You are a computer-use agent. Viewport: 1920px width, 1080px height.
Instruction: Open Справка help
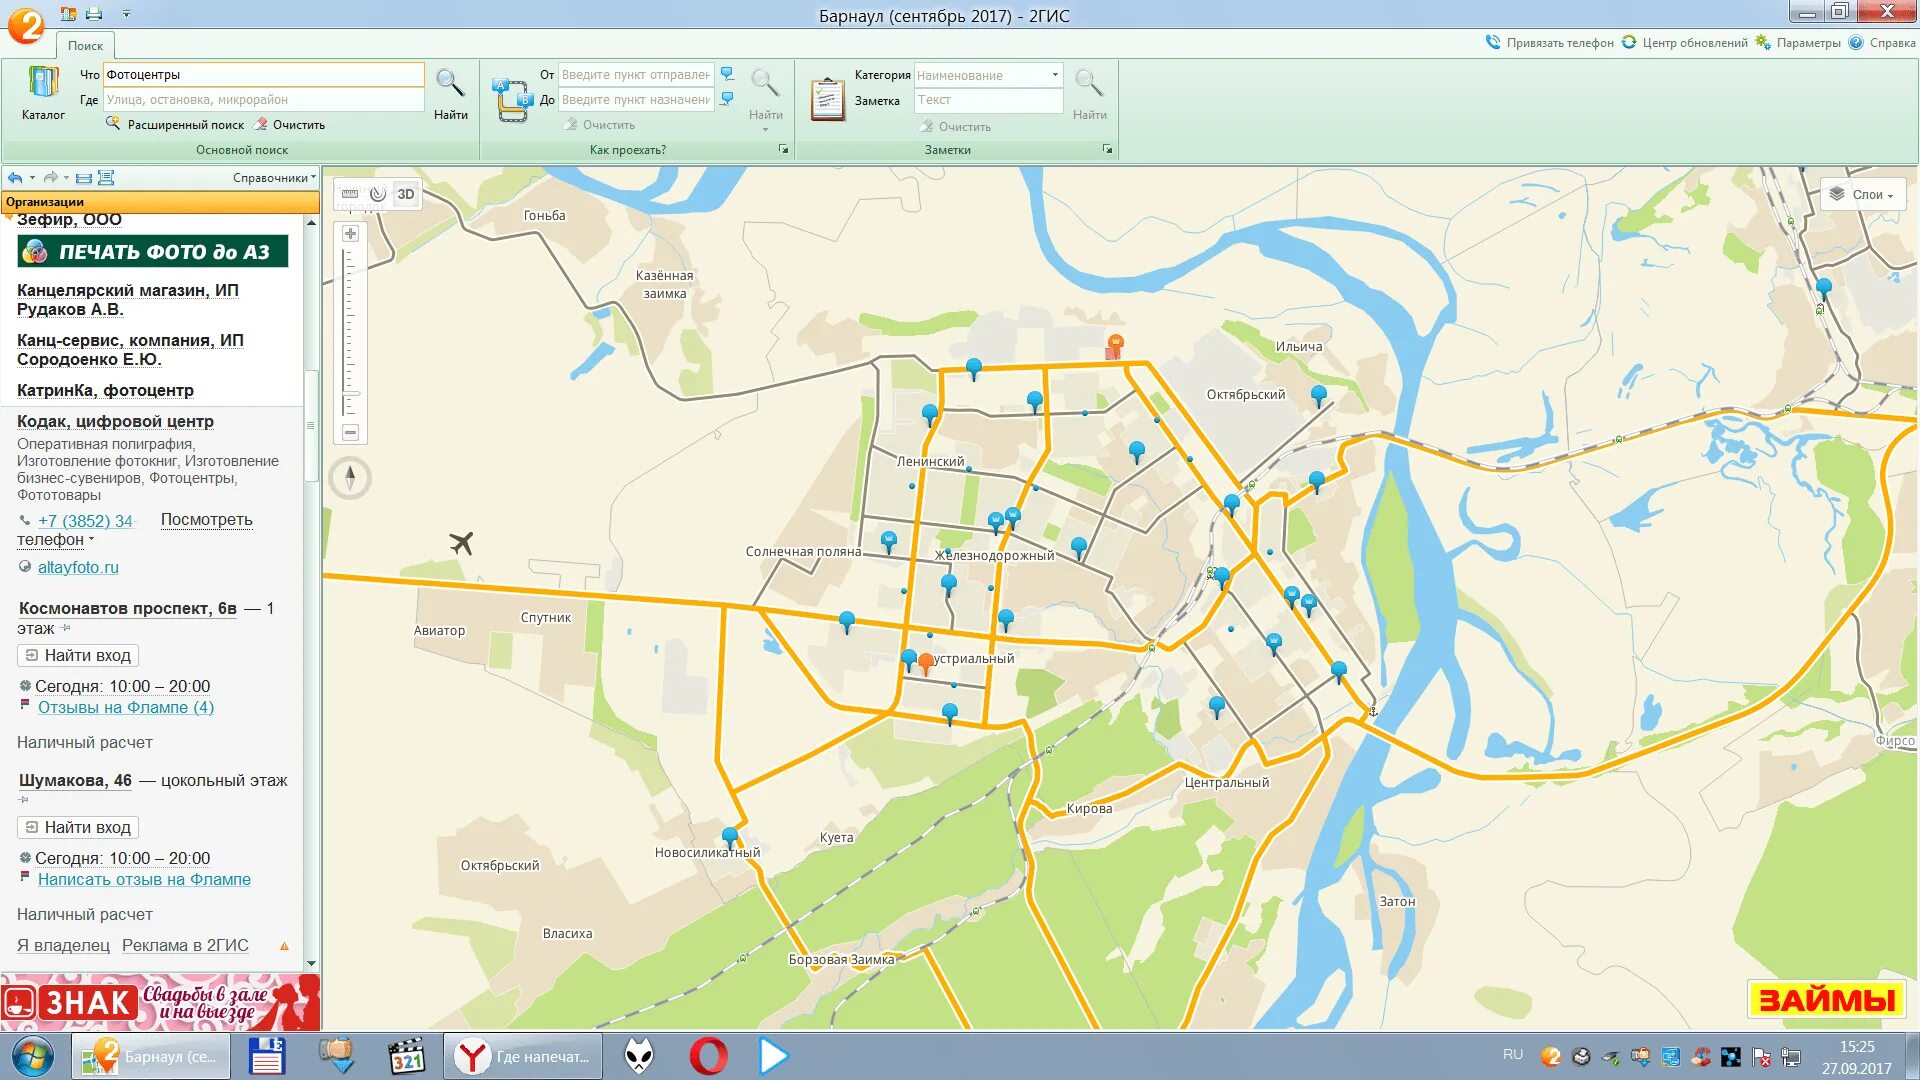click(1882, 43)
